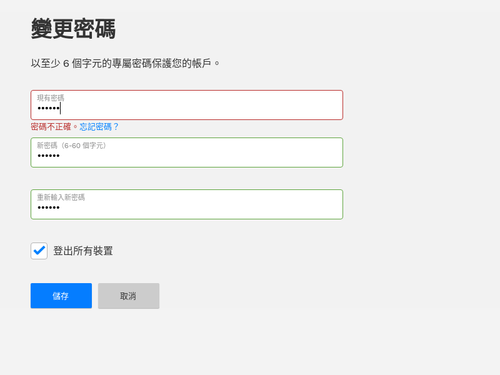Click the 變更密碼 page heading
Viewport: 500px width, 375px height.
pos(73,29)
